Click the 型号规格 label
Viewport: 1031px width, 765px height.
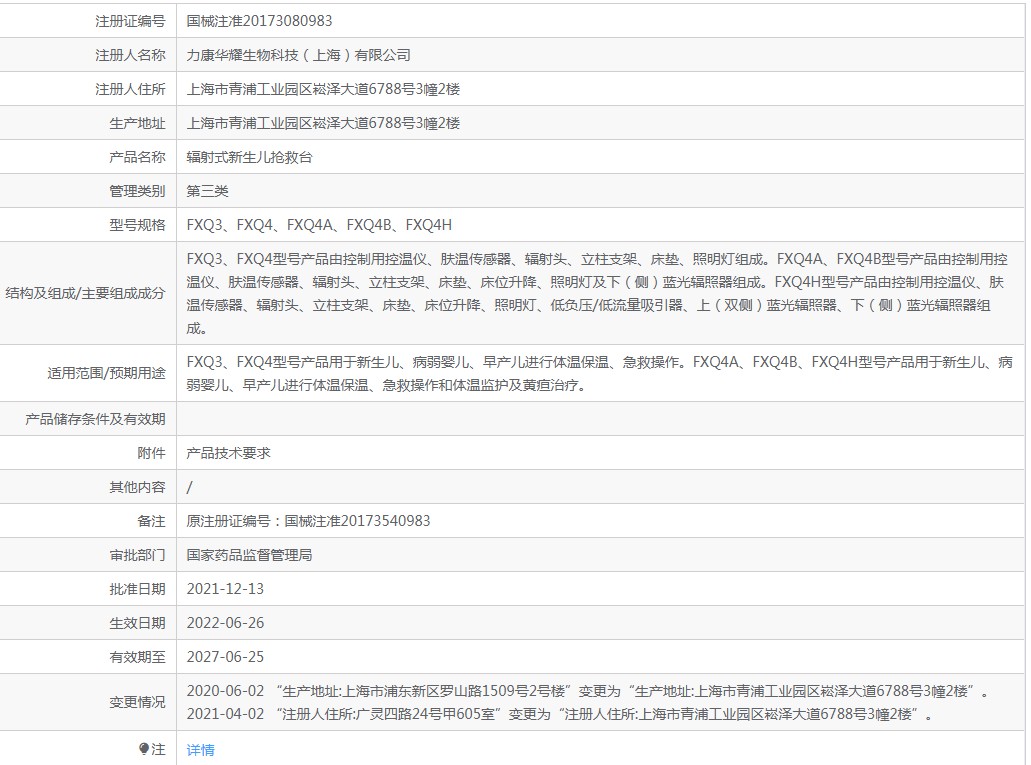(137, 225)
